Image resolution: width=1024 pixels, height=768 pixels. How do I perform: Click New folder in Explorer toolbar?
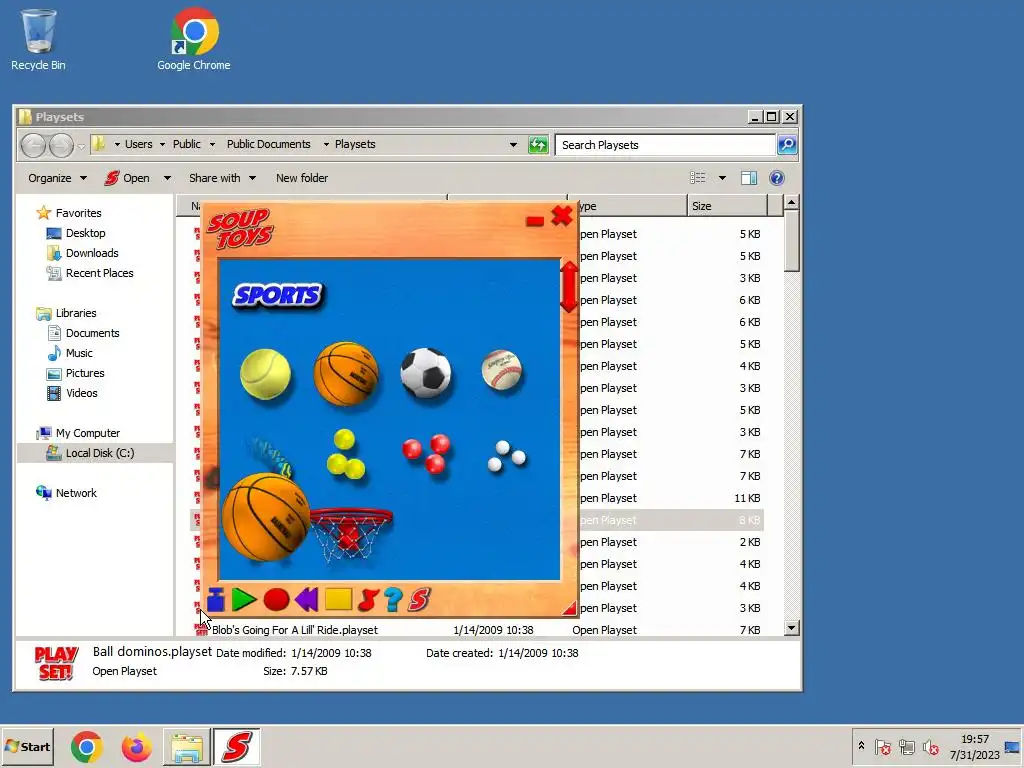click(x=302, y=178)
